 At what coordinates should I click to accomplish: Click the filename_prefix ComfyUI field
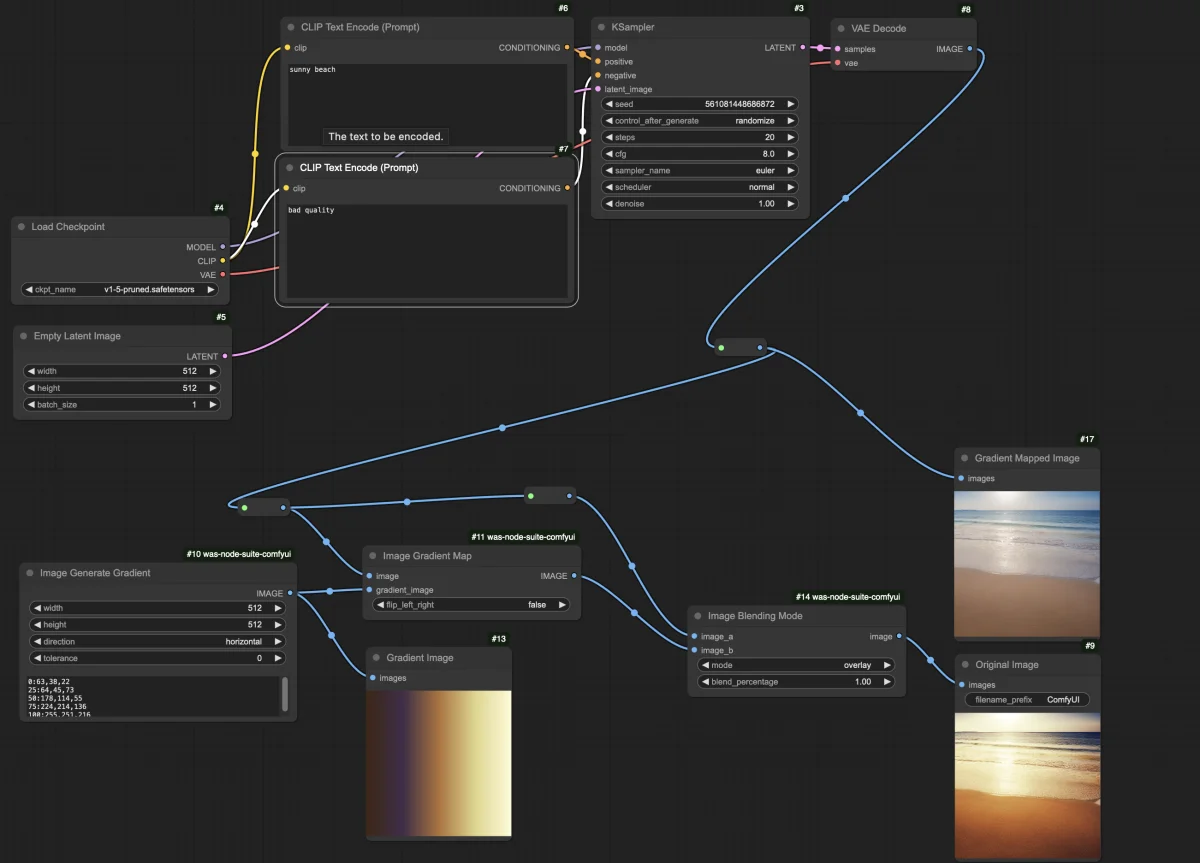pos(1027,700)
